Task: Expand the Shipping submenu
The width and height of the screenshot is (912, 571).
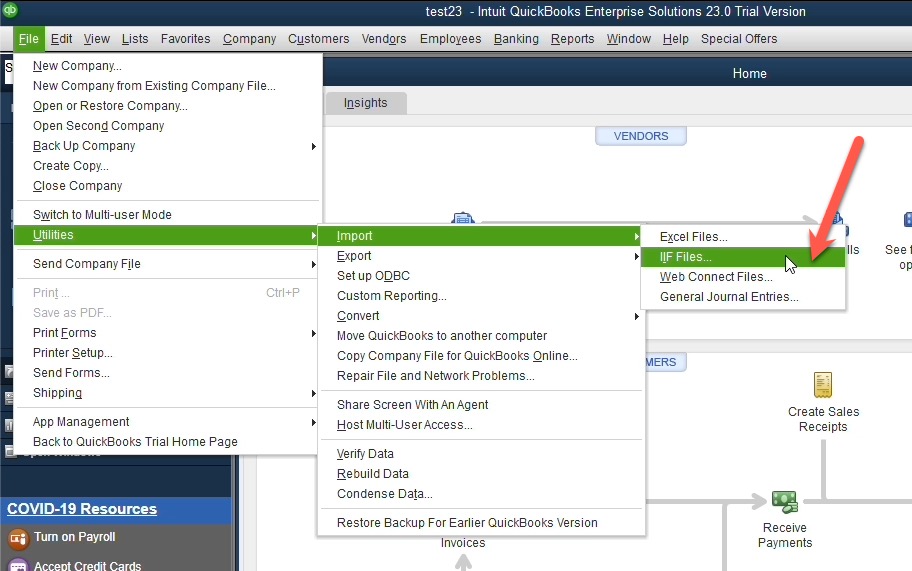Action: tap(168, 393)
